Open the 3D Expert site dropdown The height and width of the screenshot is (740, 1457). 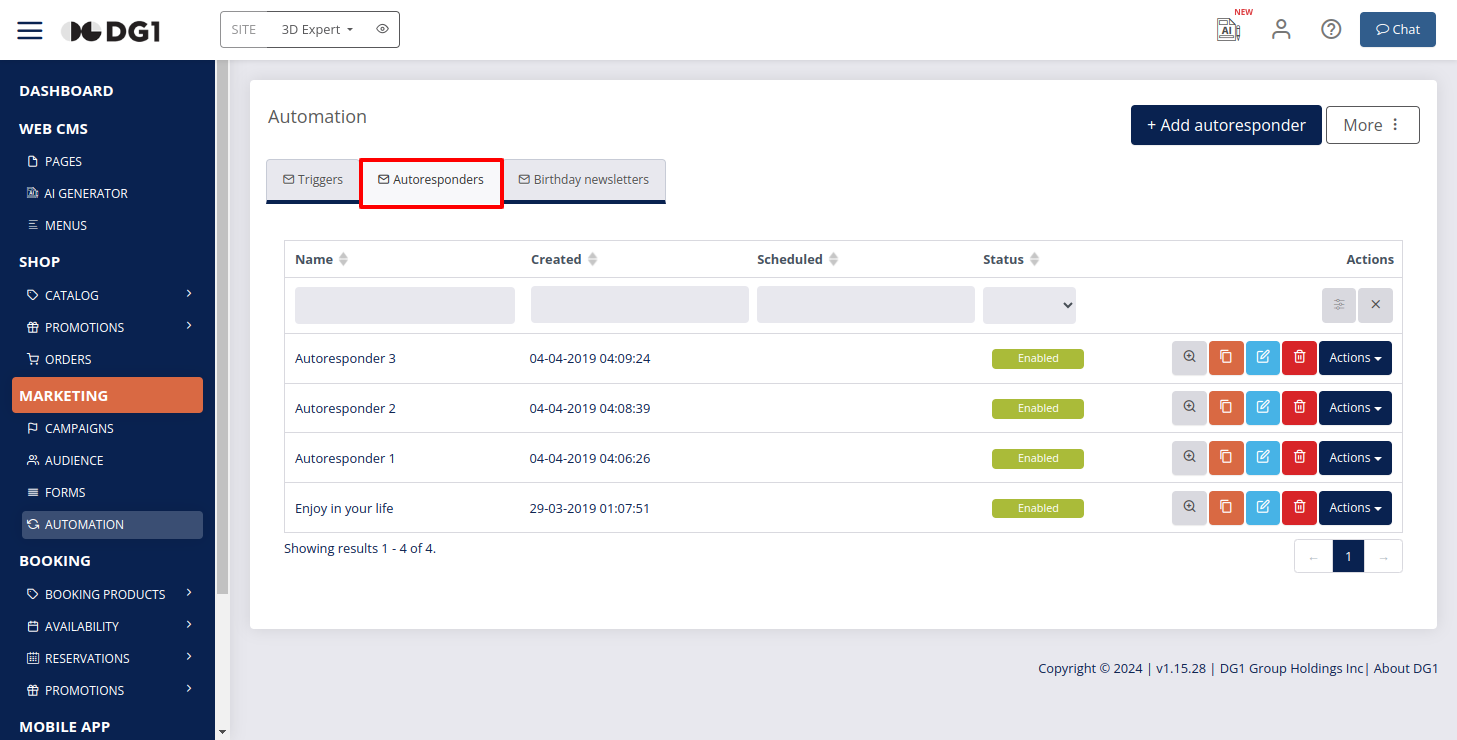click(x=317, y=29)
